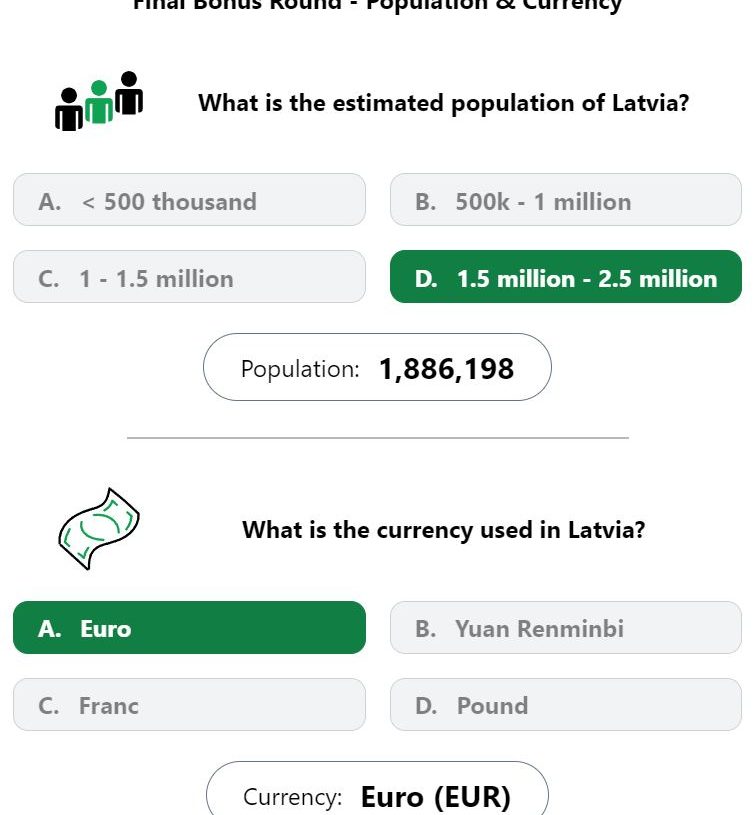Click the Latvia population question text
The image size is (755, 815).
click(444, 102)
